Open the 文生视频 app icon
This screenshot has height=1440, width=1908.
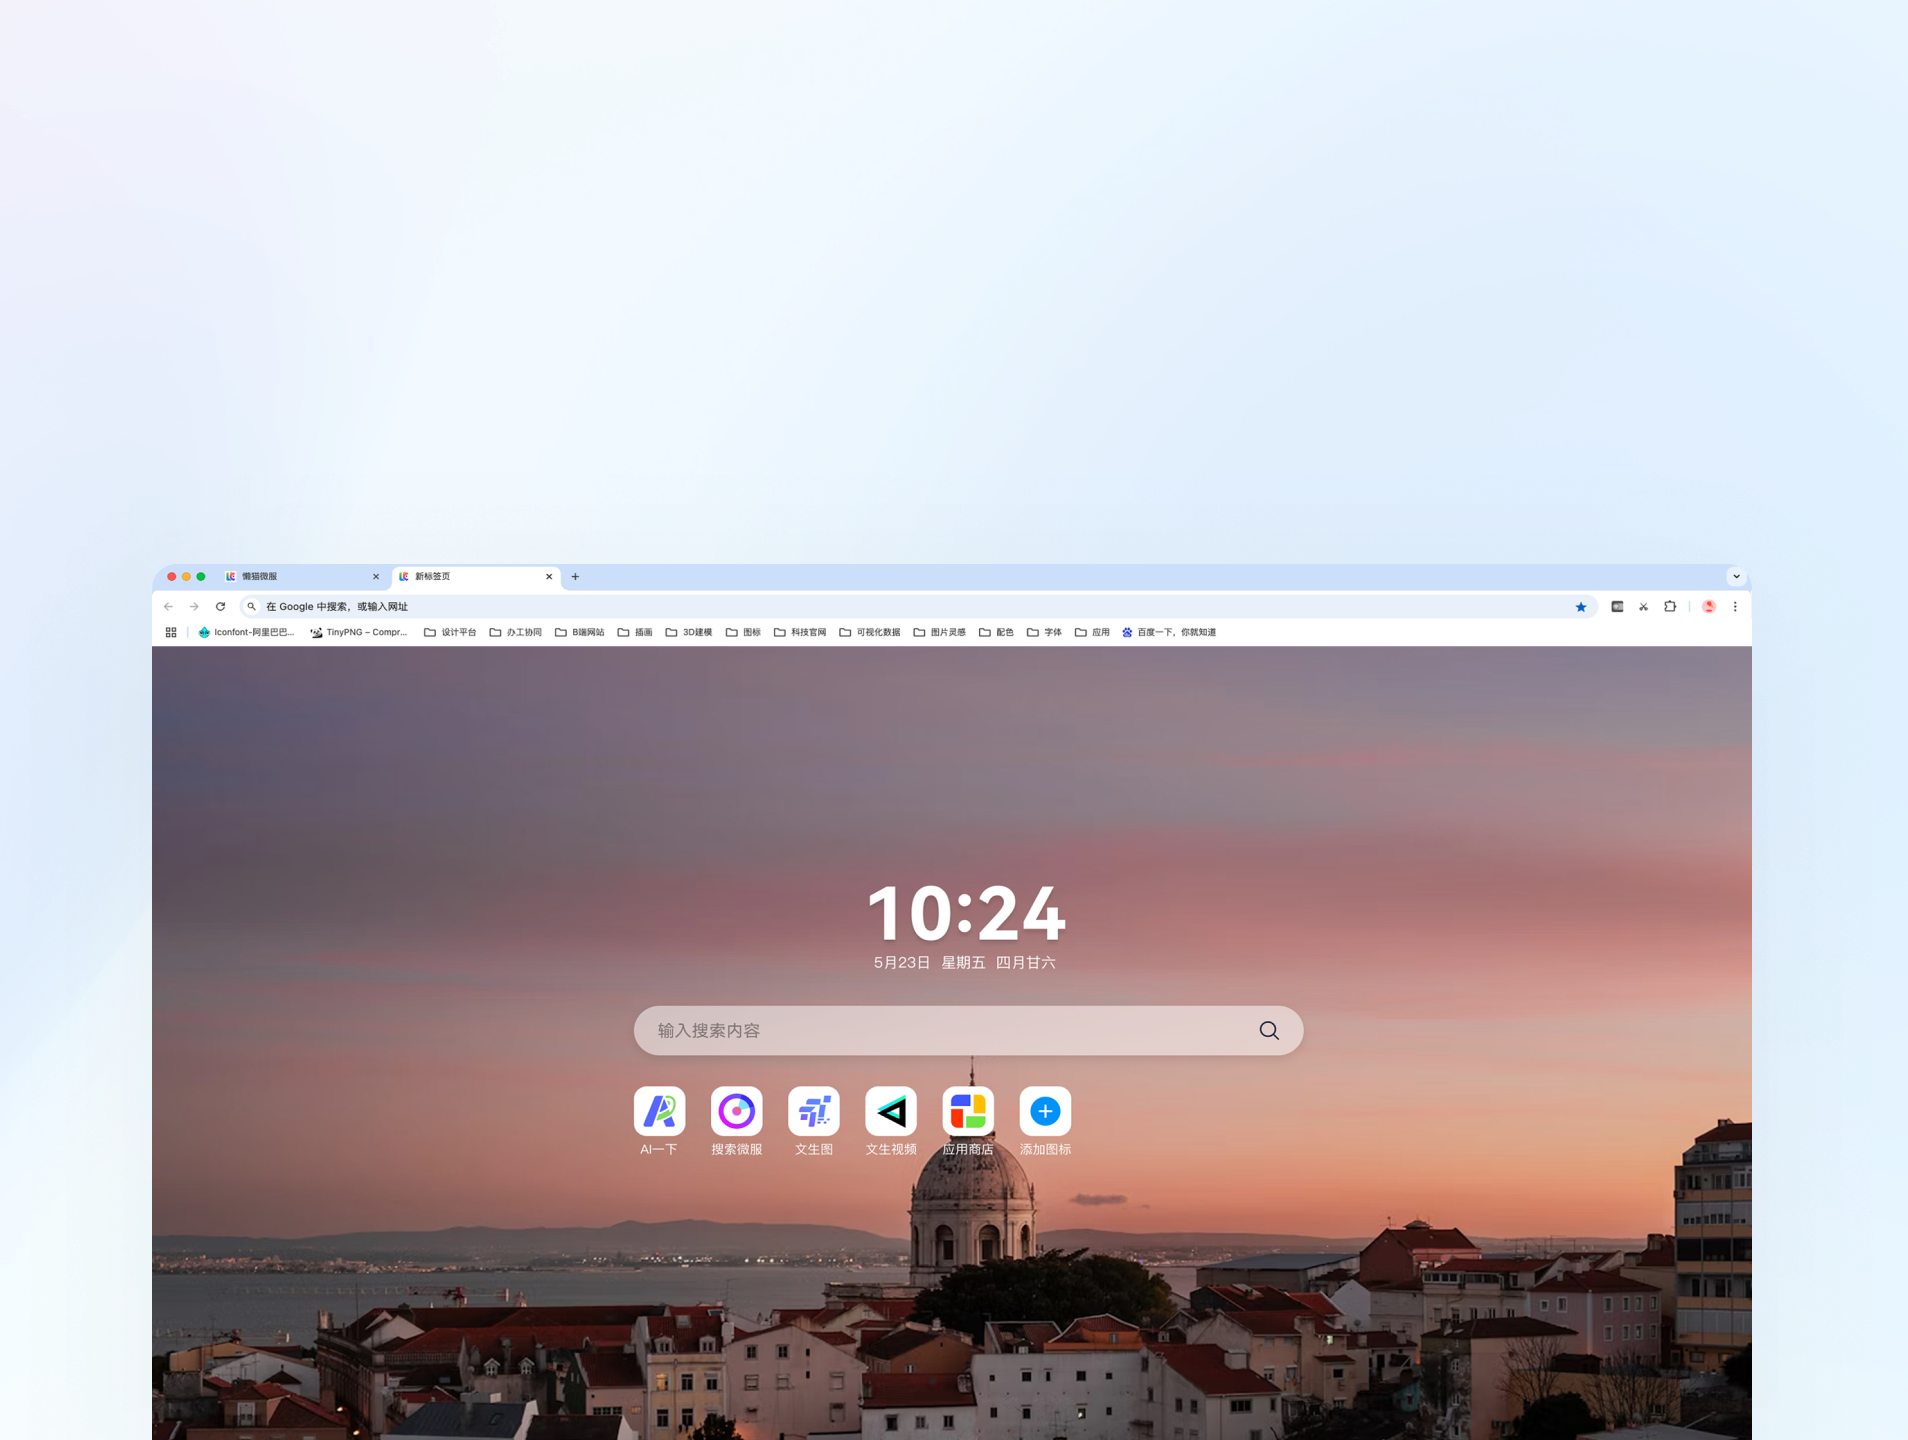coord(890,1111)
